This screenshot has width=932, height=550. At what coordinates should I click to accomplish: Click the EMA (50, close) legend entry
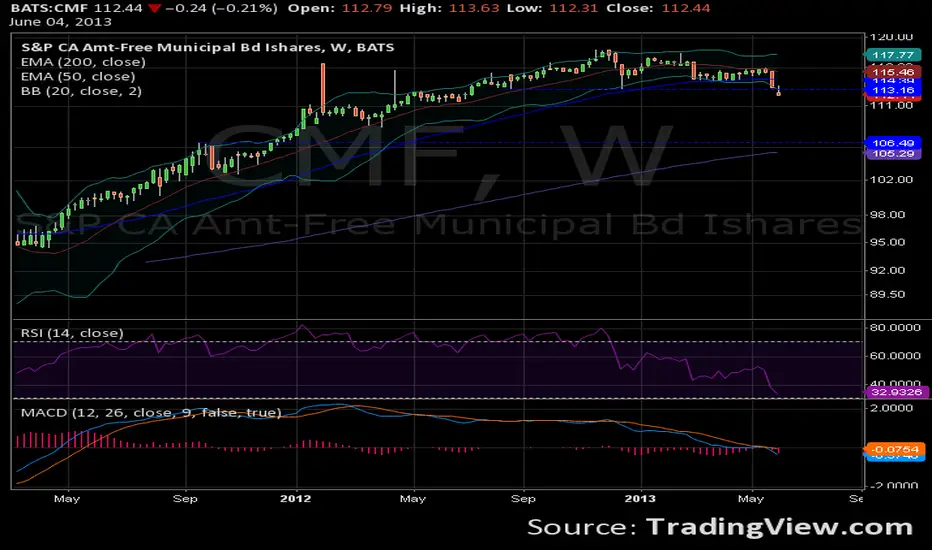(78, 77)
